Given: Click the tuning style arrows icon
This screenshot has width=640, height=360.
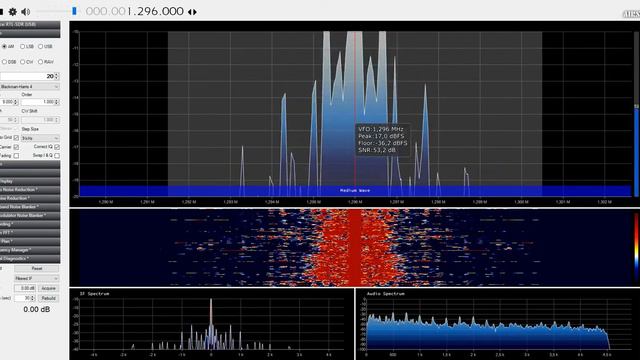Looking at the screenshot, I should tap(192, 12).
